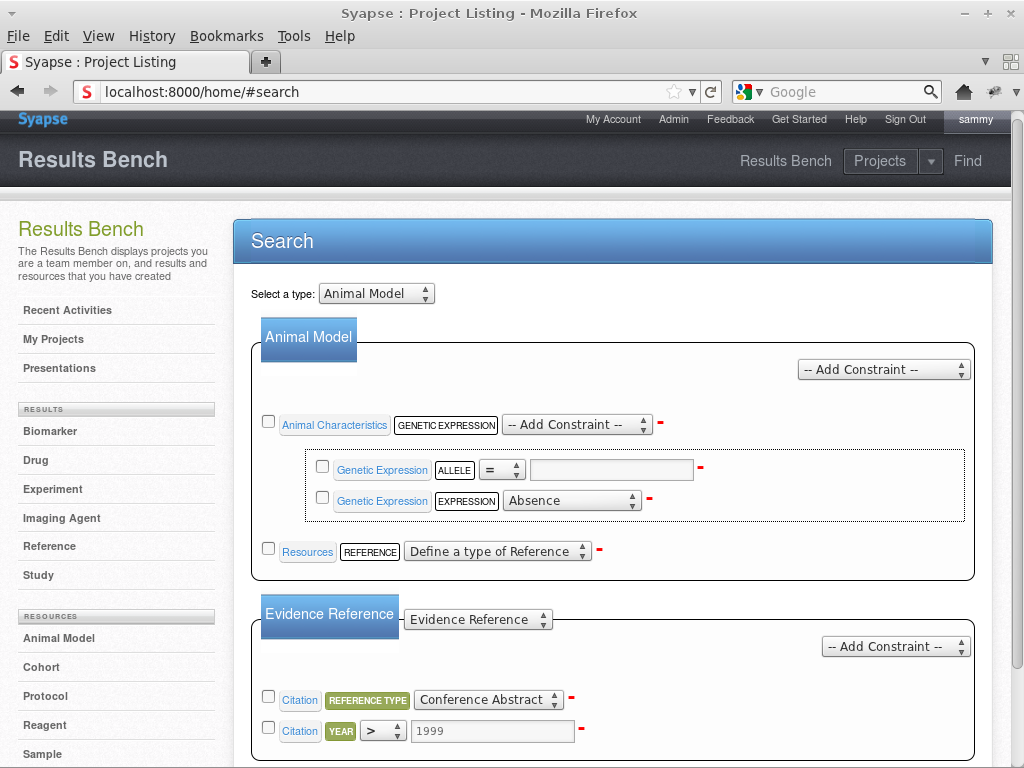The height and width of the screenshot is (768, 1024).
Task: Remove the Citation Year constraint red minus
Action: coord(581,729)
